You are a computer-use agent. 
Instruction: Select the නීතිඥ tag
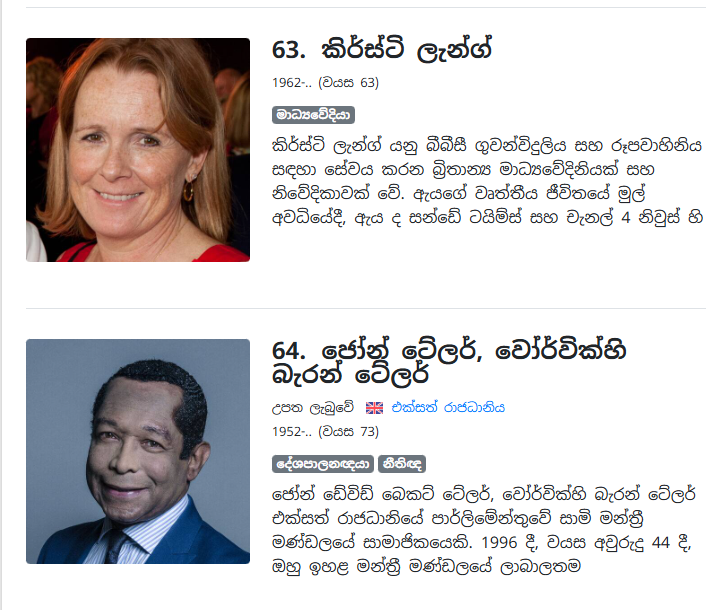pos(402,464)
